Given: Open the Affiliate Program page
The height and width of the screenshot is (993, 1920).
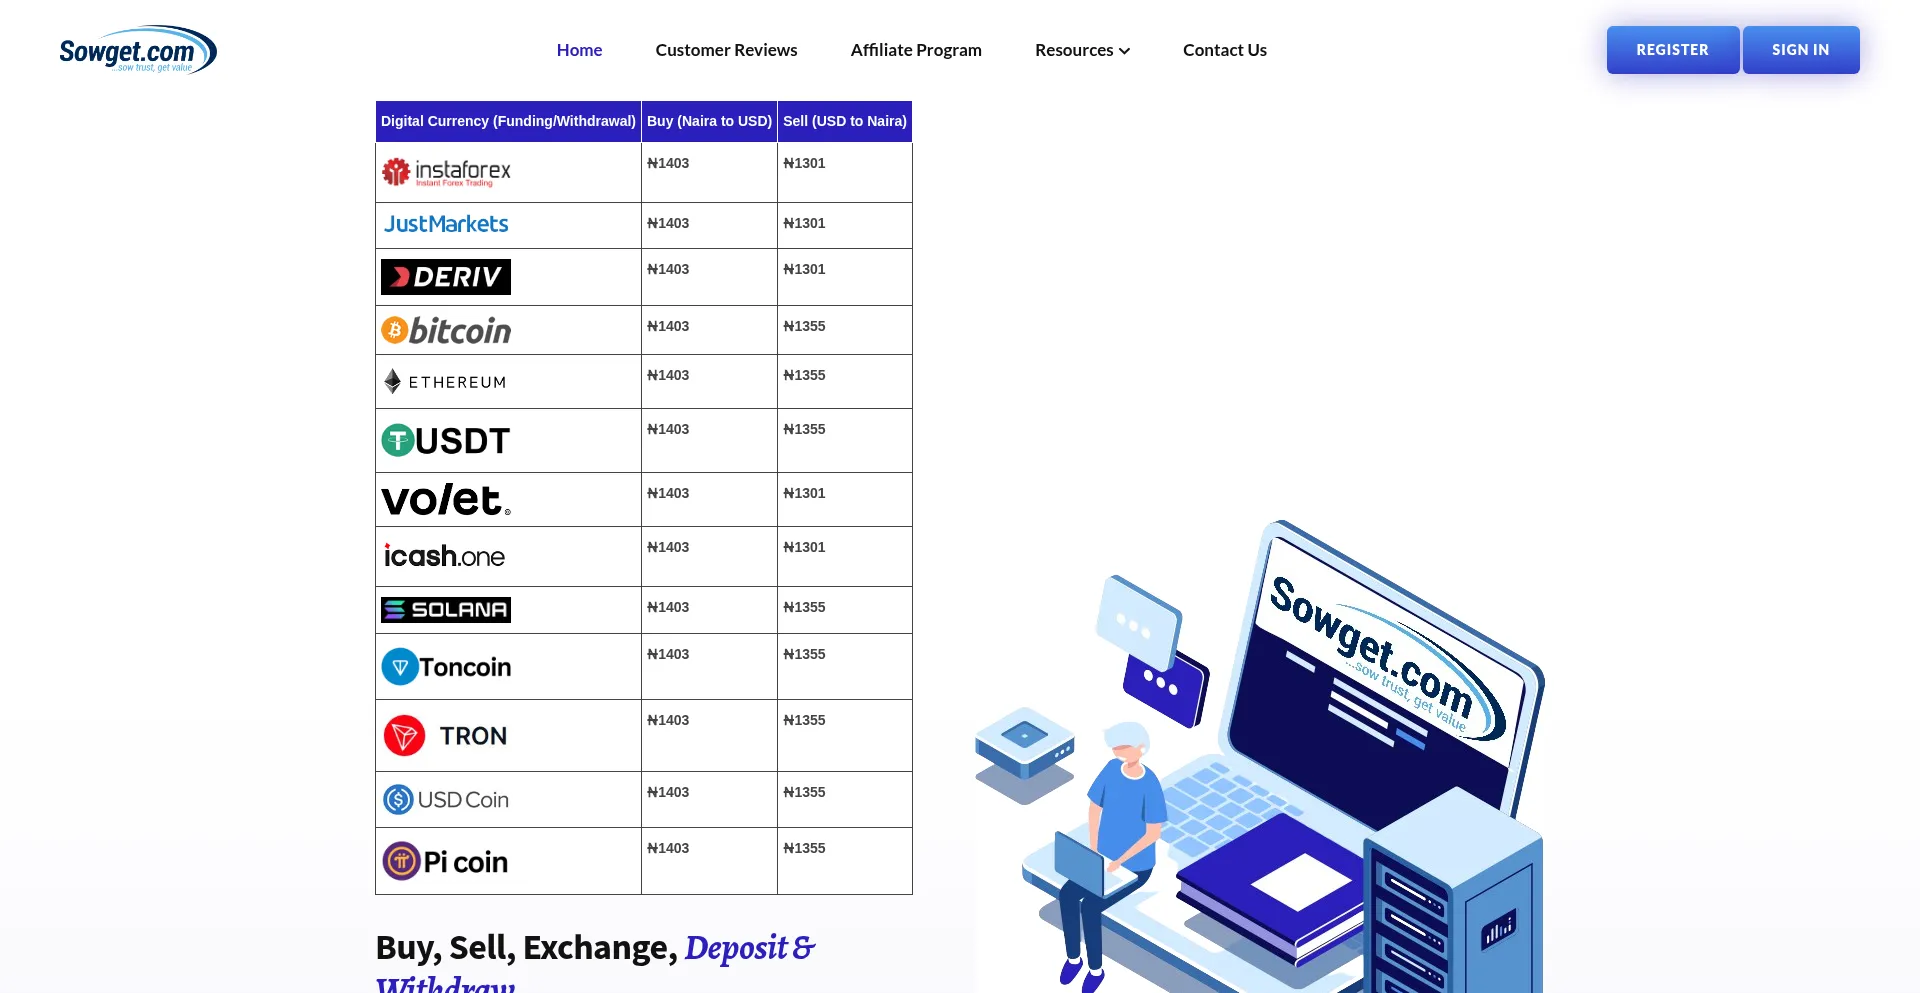Looking at the screenshot, I should (x=916, y=50).
